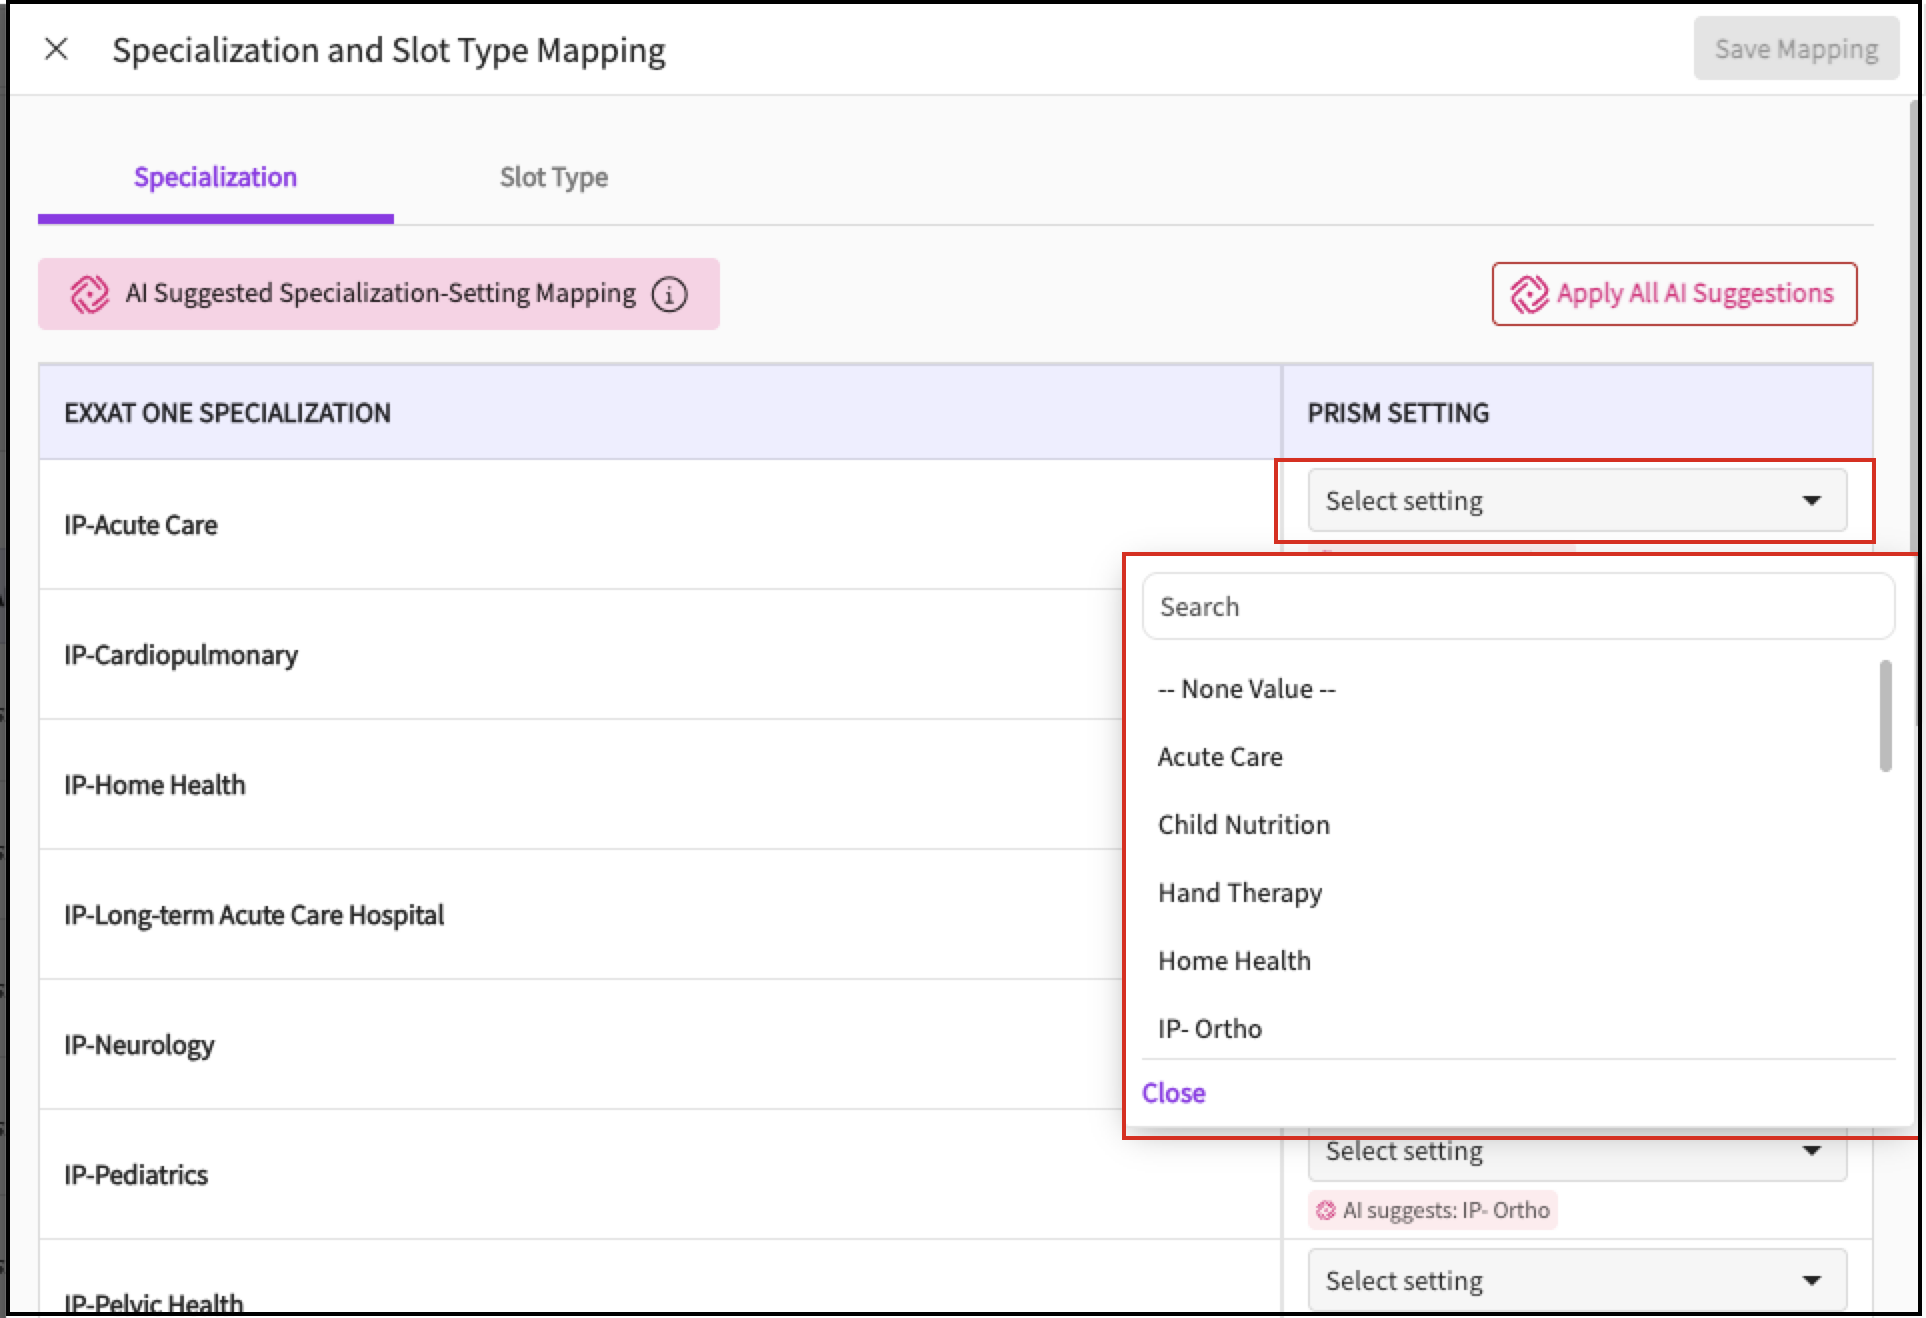The width and height of the screenshot is (1926, 1318).
Task: Choose the None Value option
Action: coord(1246,689)
